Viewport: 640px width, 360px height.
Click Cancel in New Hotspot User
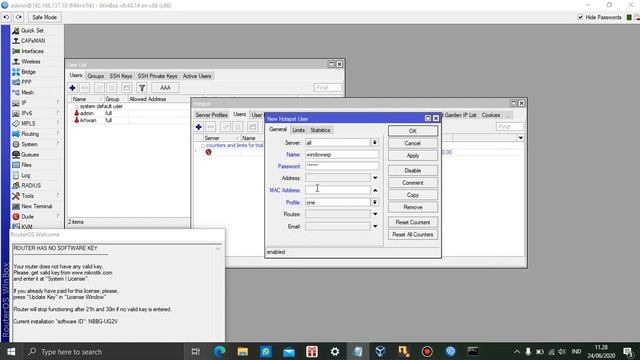click(x=413, y=143)
